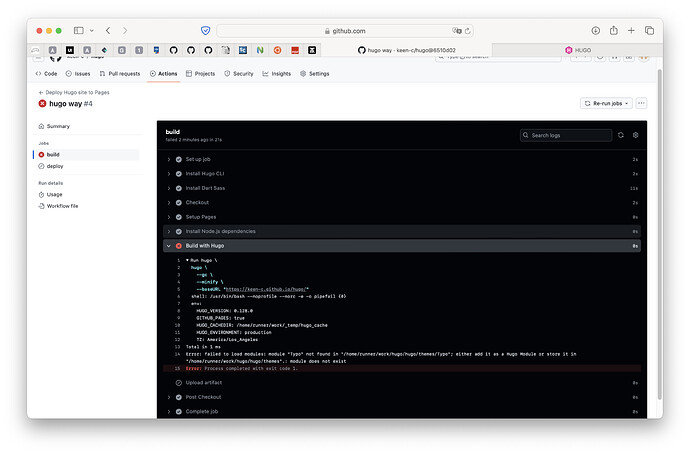Click the three-dots more options button
The width and height of the screenshot is (690, 454).
[641, 103]
